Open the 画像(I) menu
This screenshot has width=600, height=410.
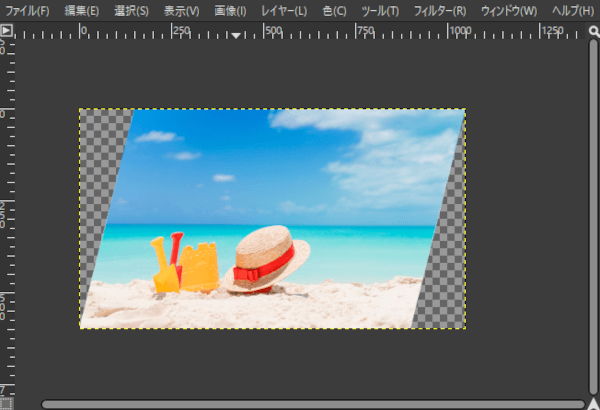pos(230,11)
